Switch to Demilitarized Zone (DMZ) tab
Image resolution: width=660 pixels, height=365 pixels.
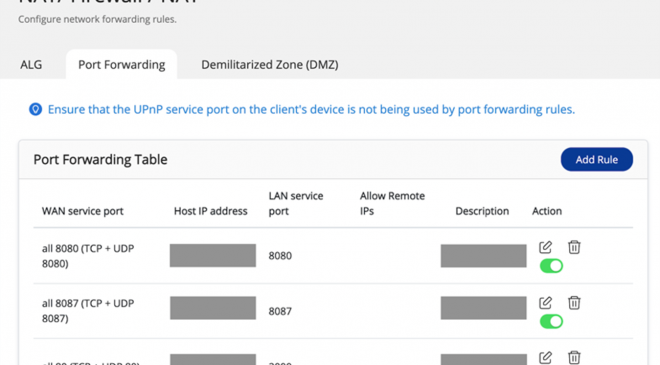point(270,64)
